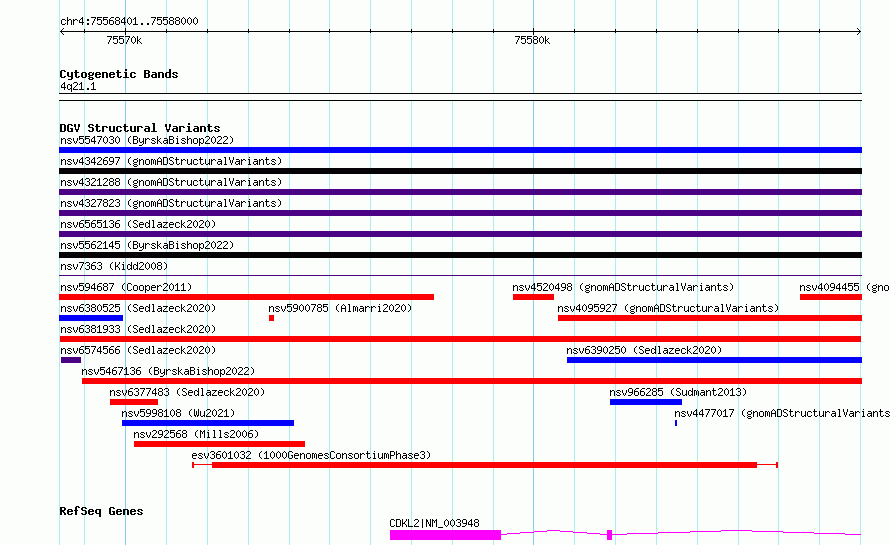Click red esv3601032 variant bar
Image resolution: width=890 pixels, height=545 pixels.
[x=485, y=465]
